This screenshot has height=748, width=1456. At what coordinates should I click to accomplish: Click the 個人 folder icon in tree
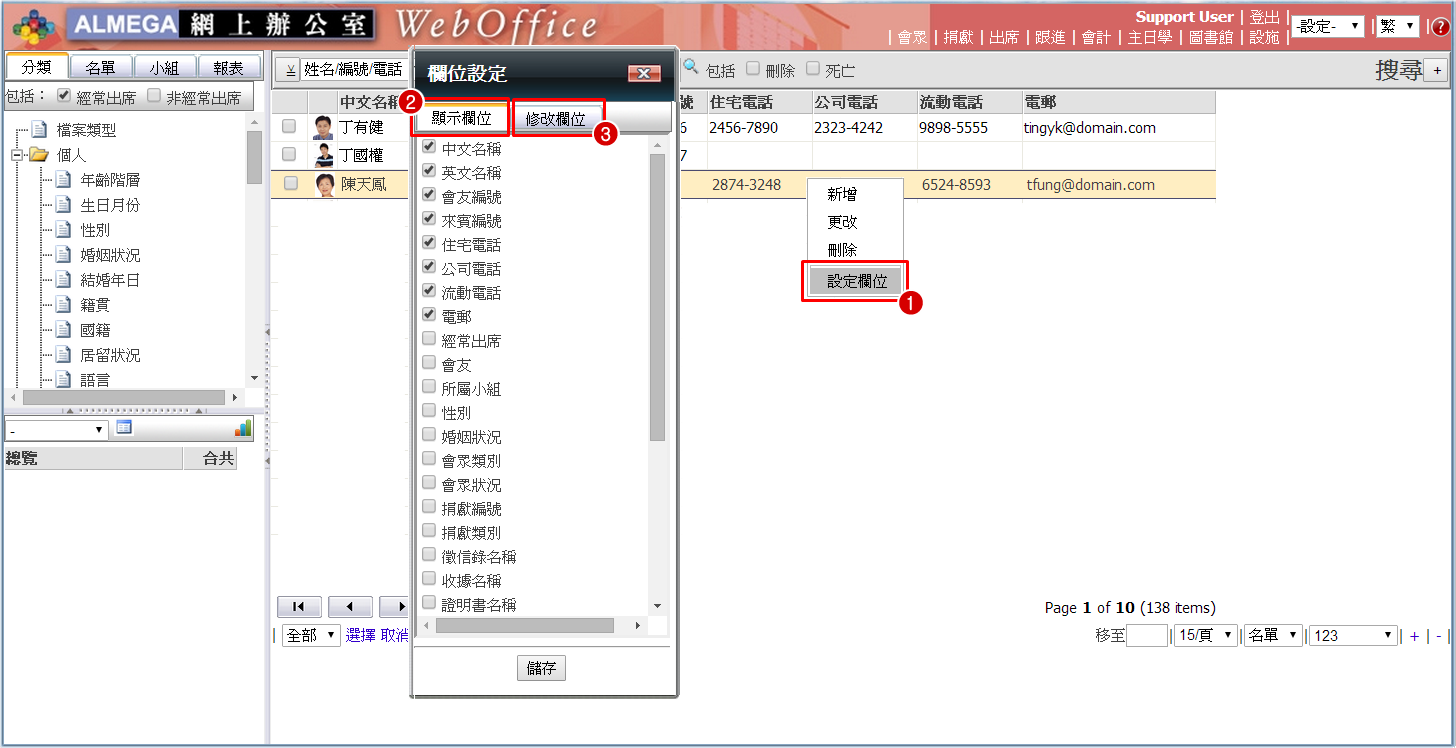[39, 155]
